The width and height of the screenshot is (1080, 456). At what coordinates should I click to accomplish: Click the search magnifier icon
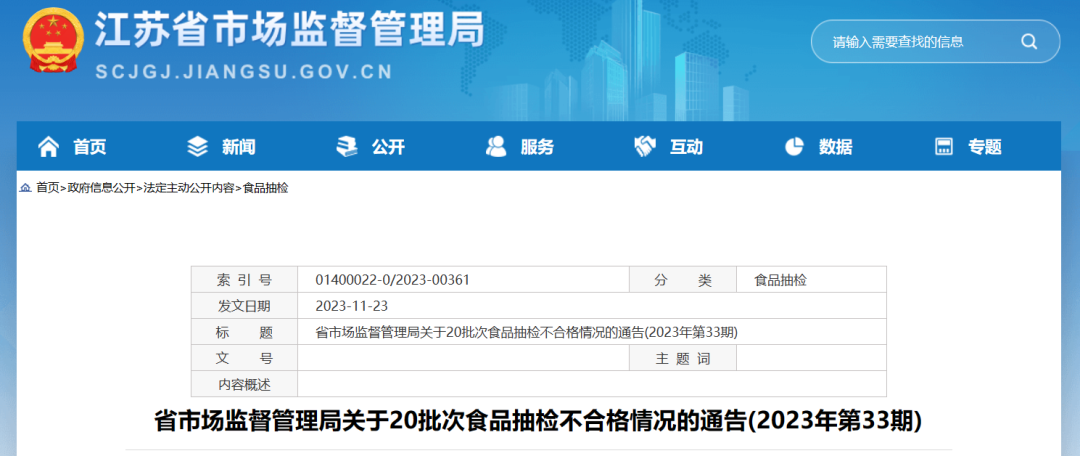pyautogui.click(x=1029, y=42)
